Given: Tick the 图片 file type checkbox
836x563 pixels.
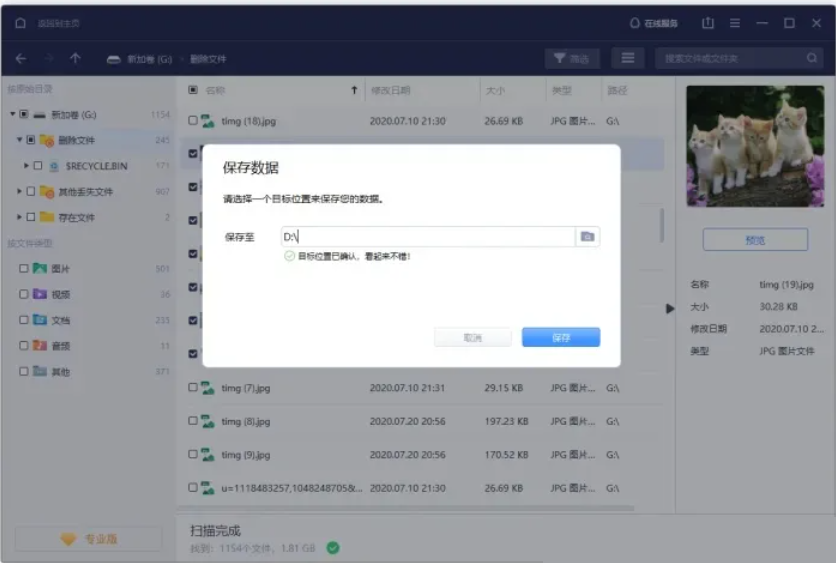Looking at the screenshot, I should click(x=24, y=269).
